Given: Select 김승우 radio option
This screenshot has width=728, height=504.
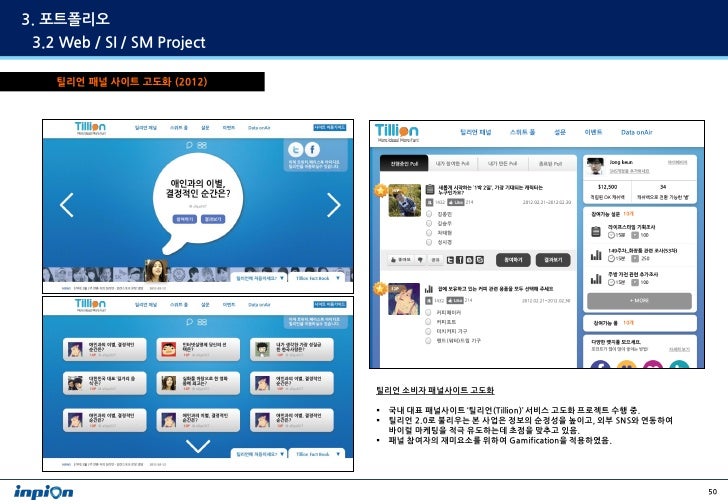Looking at the screenshot, I should coord(429,223).
